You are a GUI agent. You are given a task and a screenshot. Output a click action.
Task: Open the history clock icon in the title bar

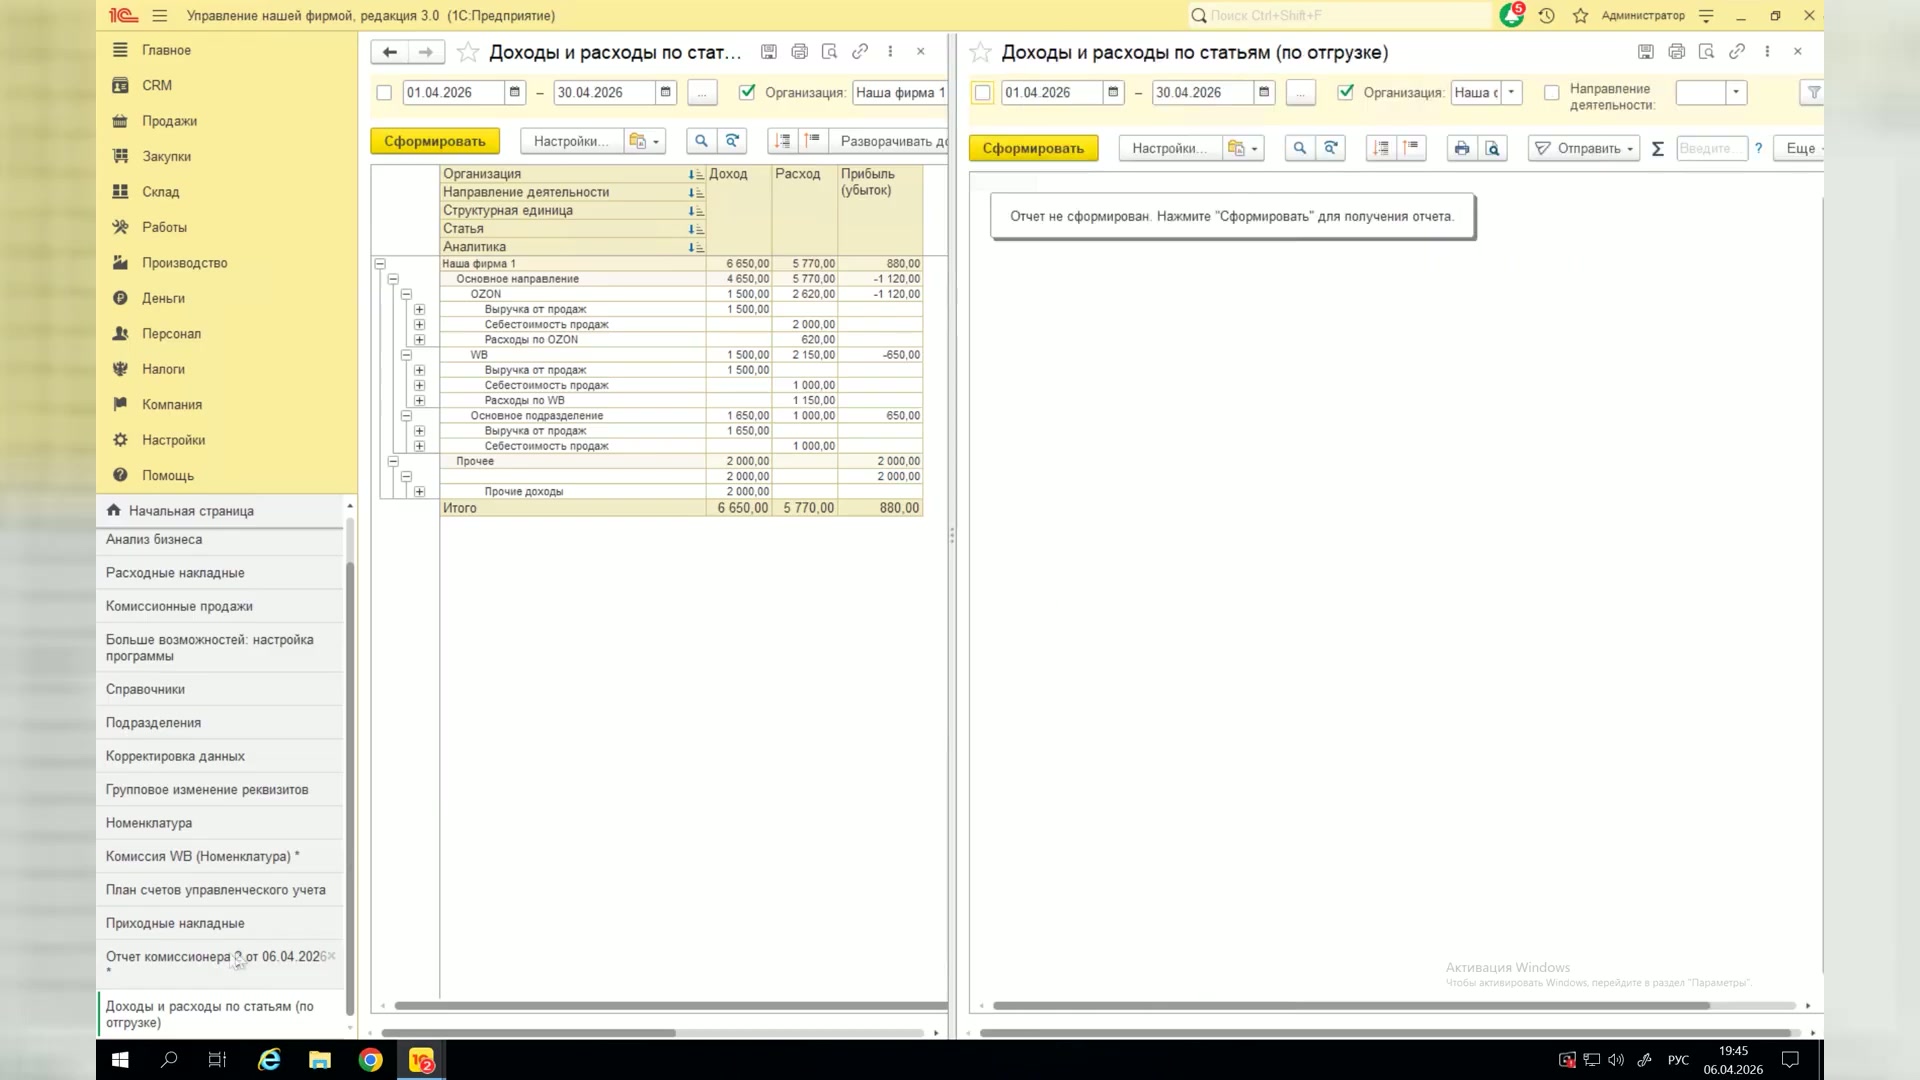[x=1547, y=16]
